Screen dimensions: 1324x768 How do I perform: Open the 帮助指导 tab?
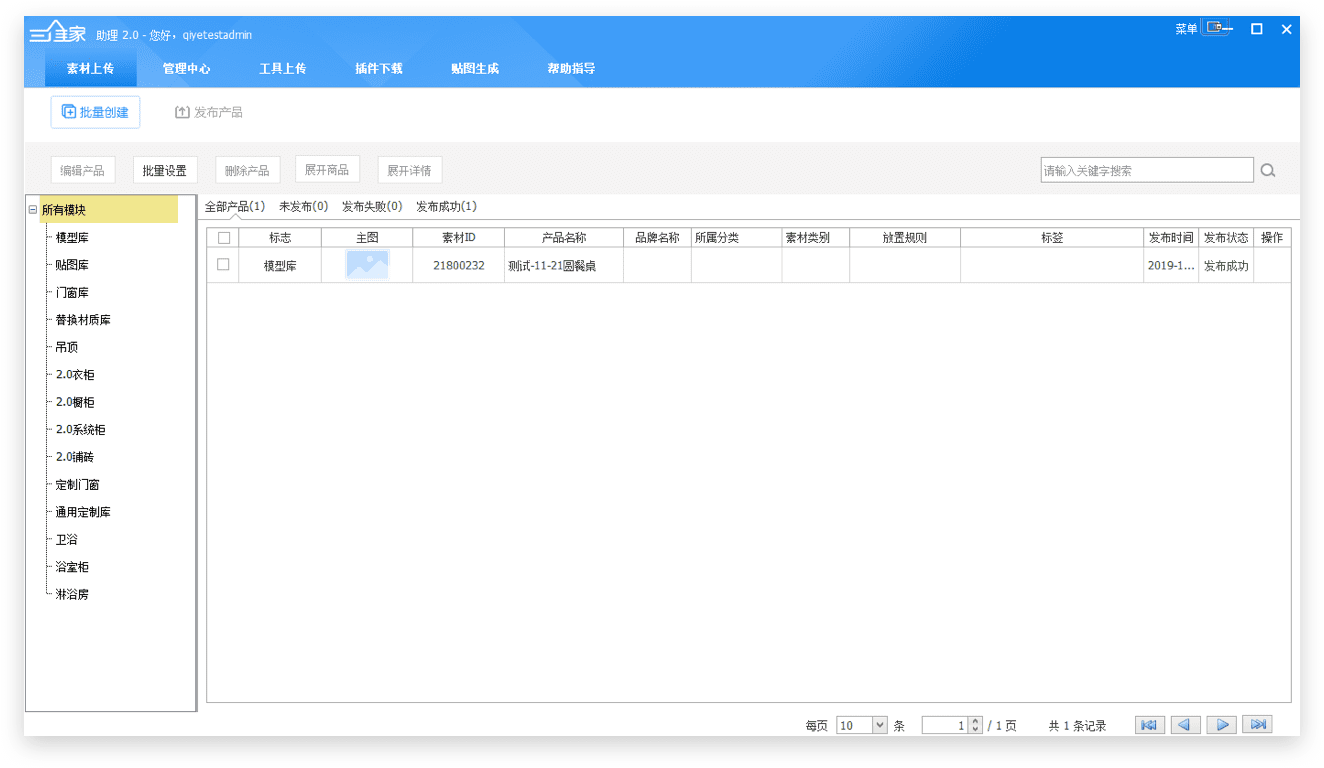coord(571,69)
